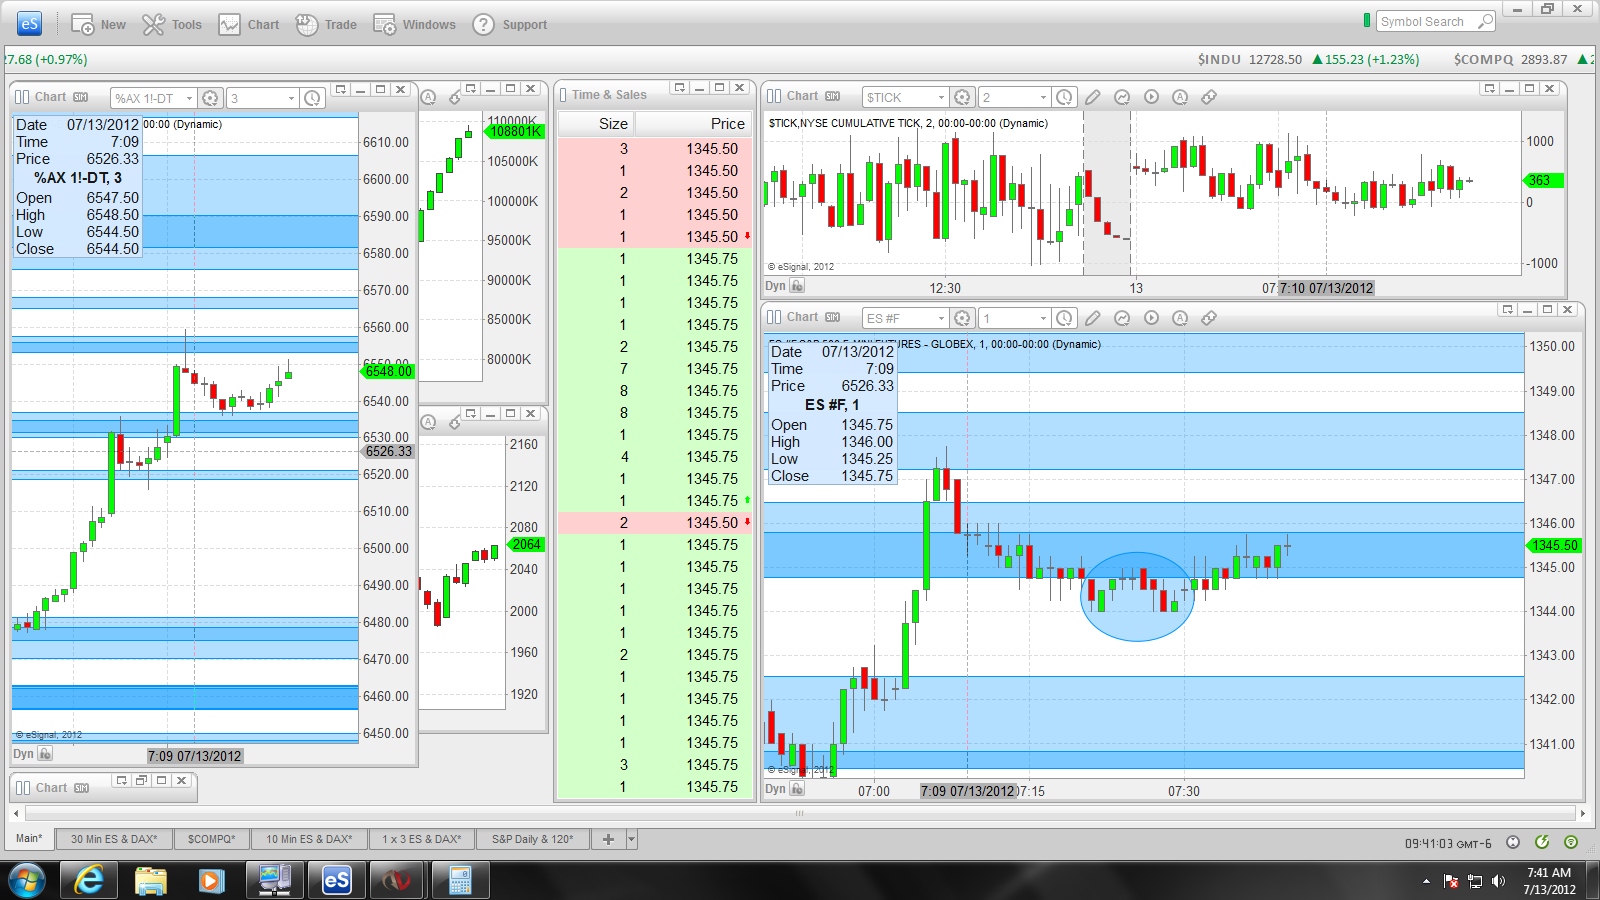1600x900 pixels.
Task: Click time template clock in ES #F chart
Action: (x=1065, y=318)
